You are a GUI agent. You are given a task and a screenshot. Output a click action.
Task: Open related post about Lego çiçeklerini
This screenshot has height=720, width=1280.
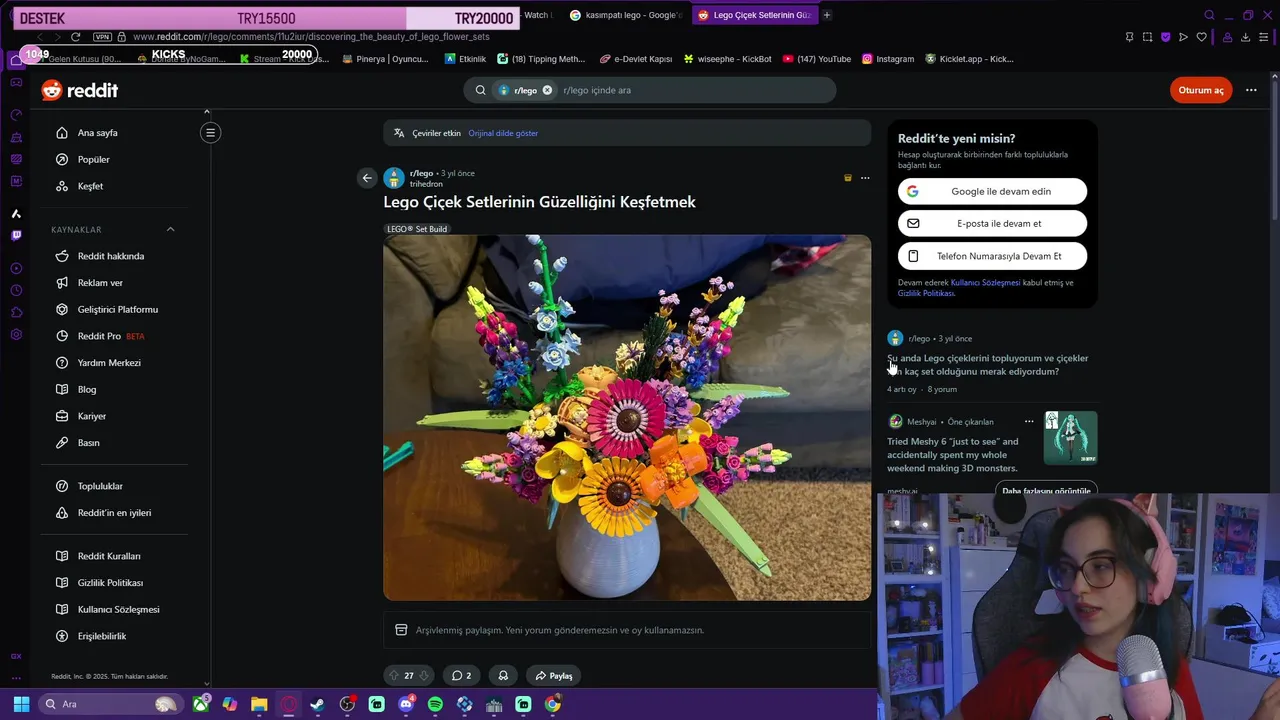pyautogui.click(x=987, y=365)
